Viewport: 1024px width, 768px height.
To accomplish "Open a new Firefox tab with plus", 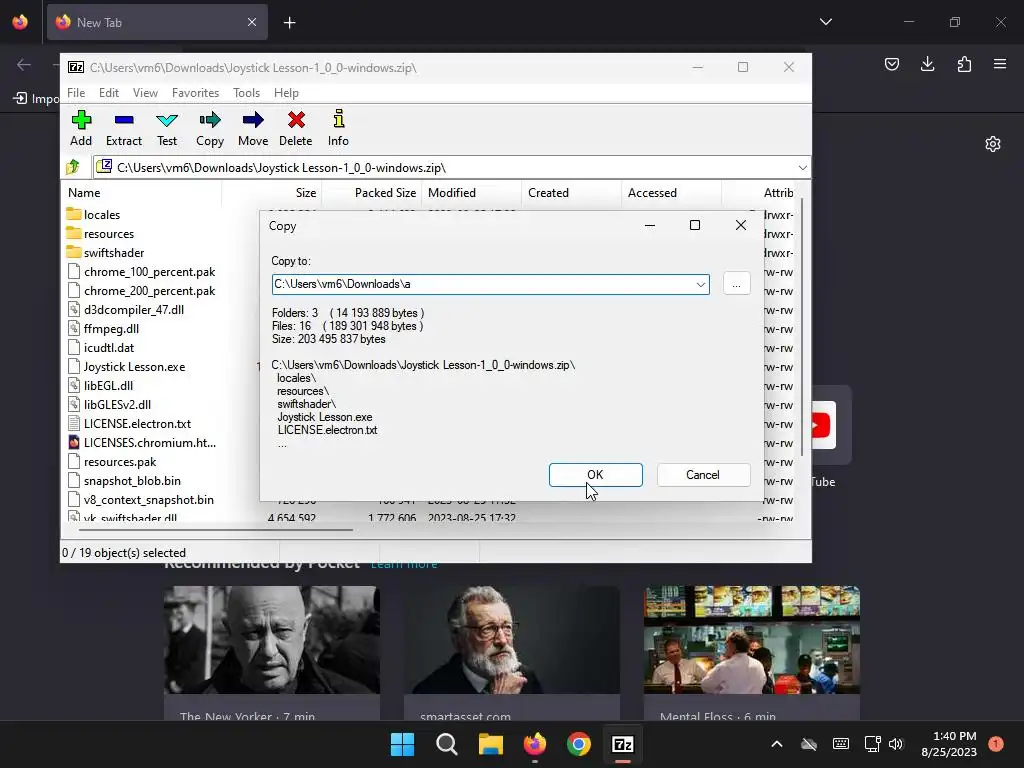I will click(289, 23).
